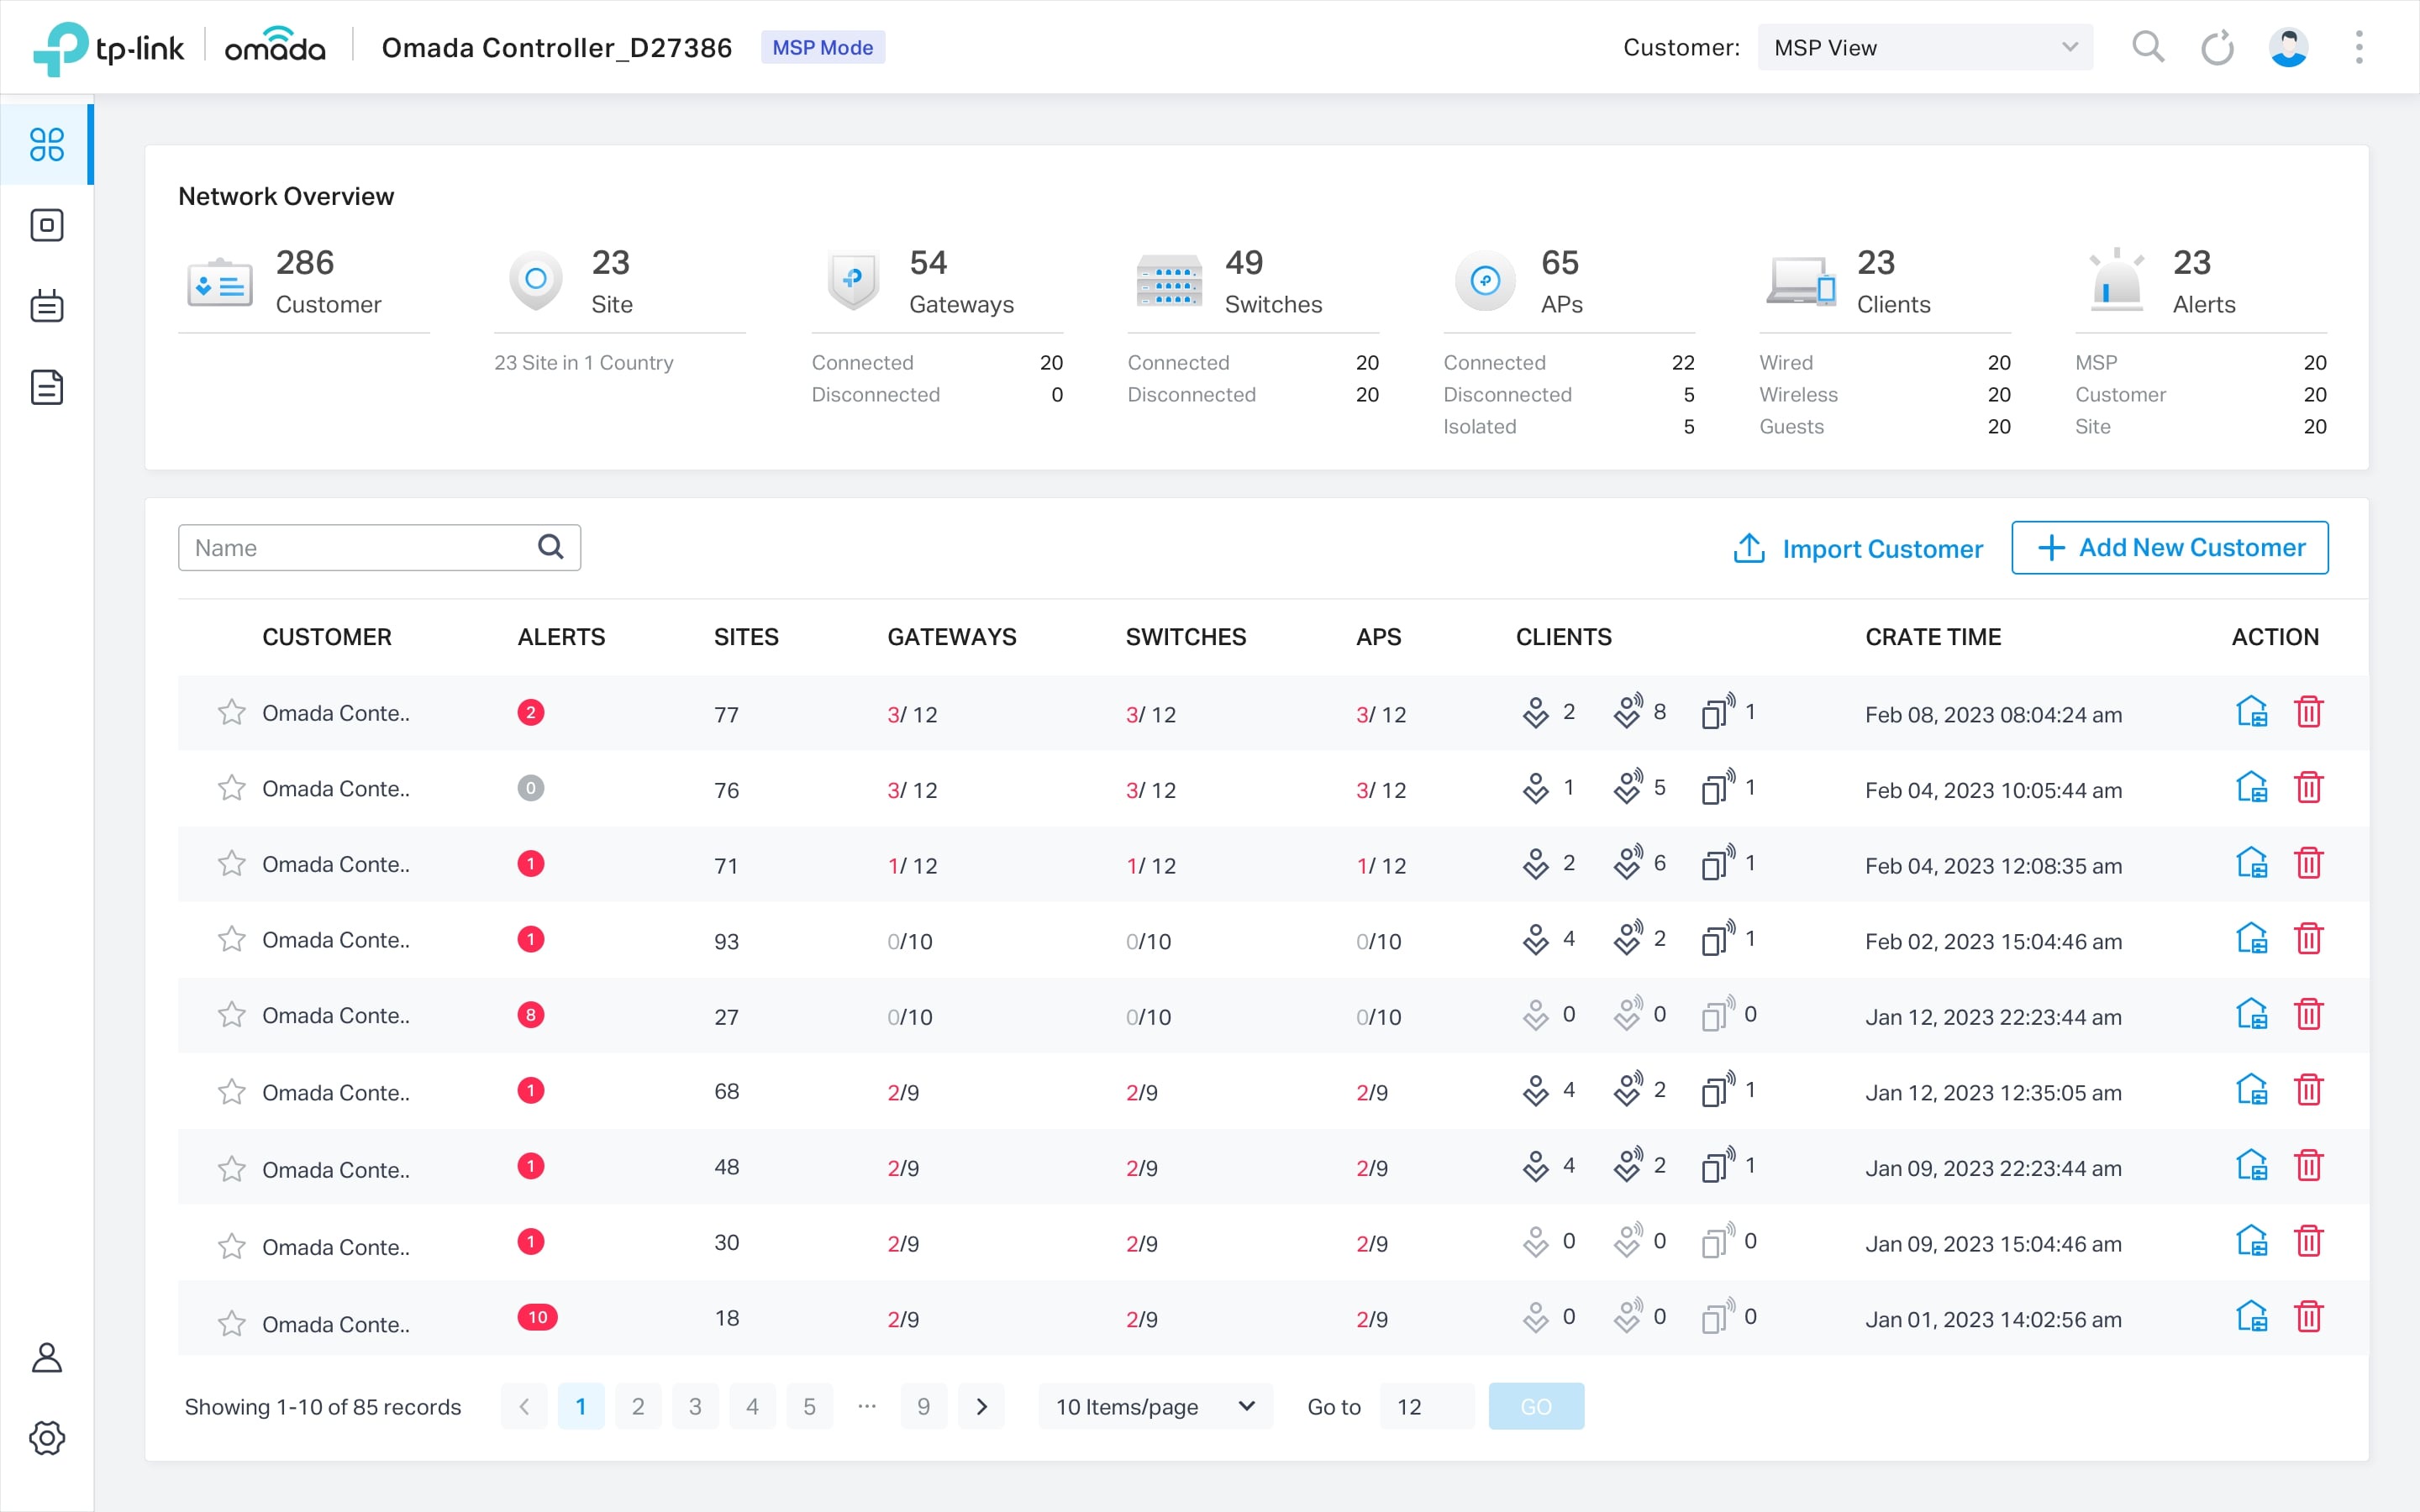Click the Name search input field
The image size is (2420, 1512).
379,547
